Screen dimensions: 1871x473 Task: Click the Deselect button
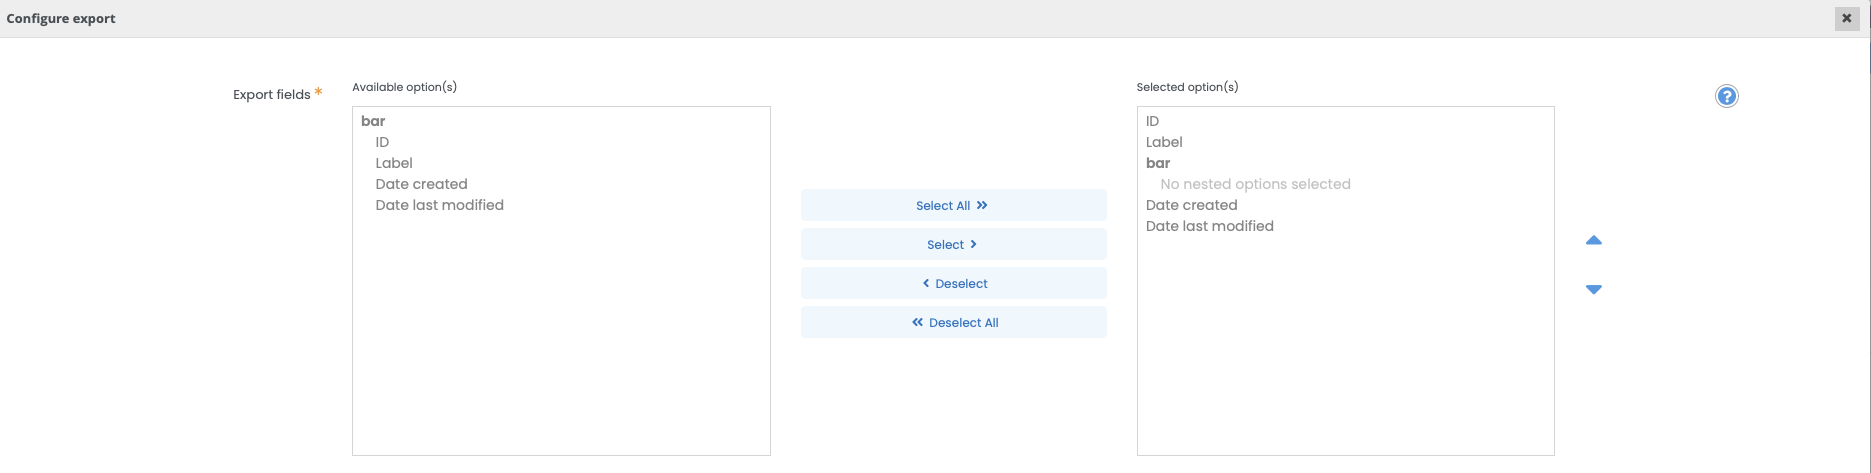coord(953,283)
